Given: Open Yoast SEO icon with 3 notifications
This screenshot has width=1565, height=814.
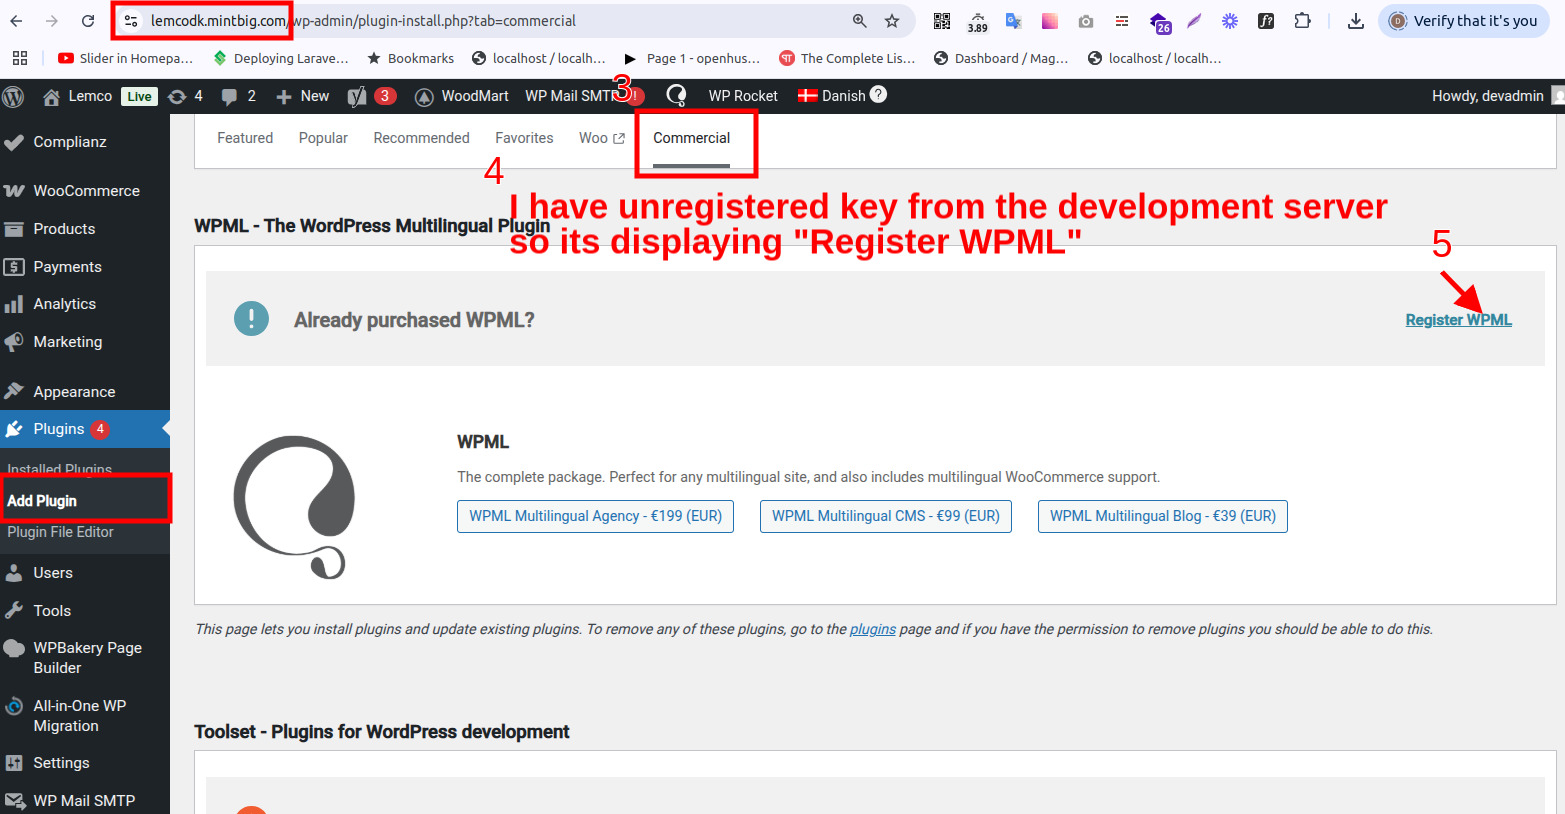Looking at the screenshot, I should [371, 96].
